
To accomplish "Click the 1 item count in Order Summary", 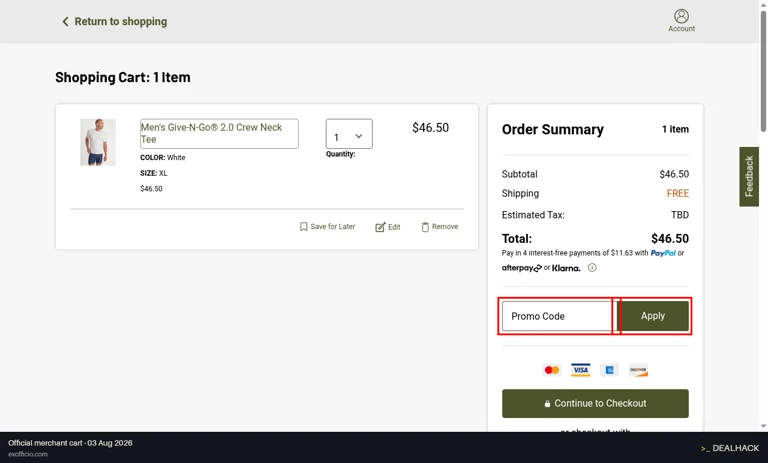I will [675, 129].
